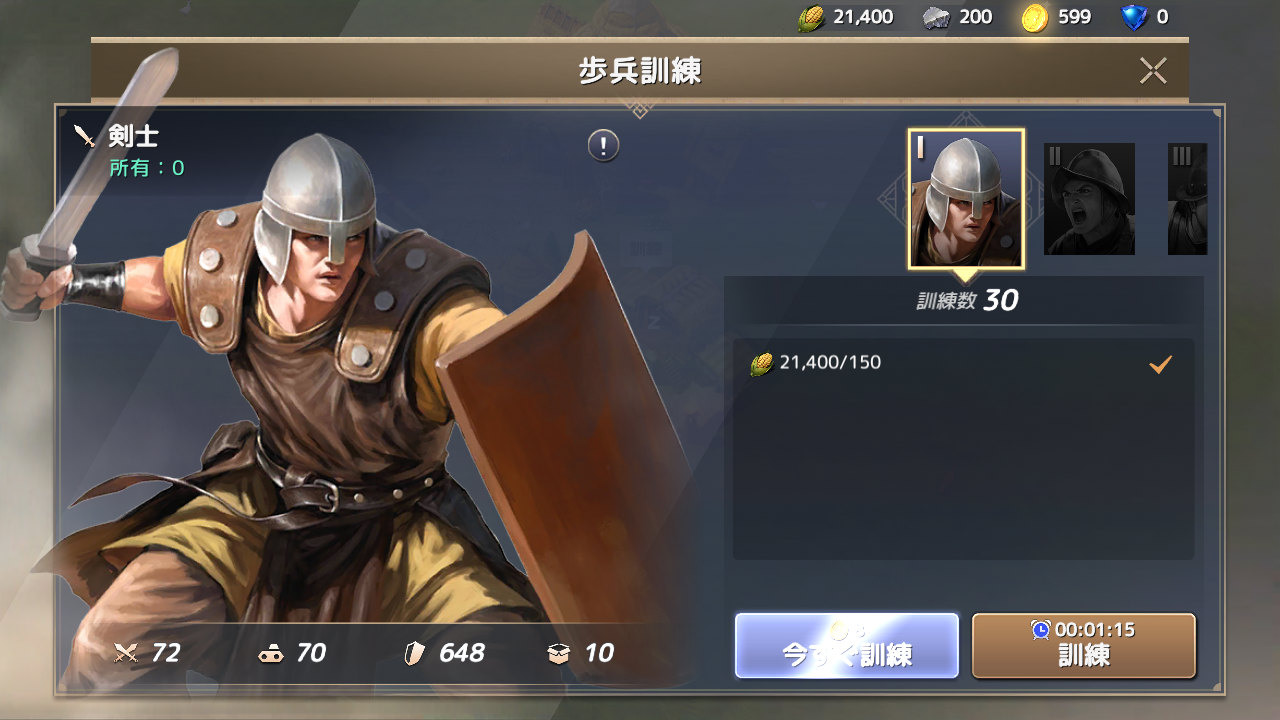
Task: Tap the blue gem icon
Action: click(1133, 17)
